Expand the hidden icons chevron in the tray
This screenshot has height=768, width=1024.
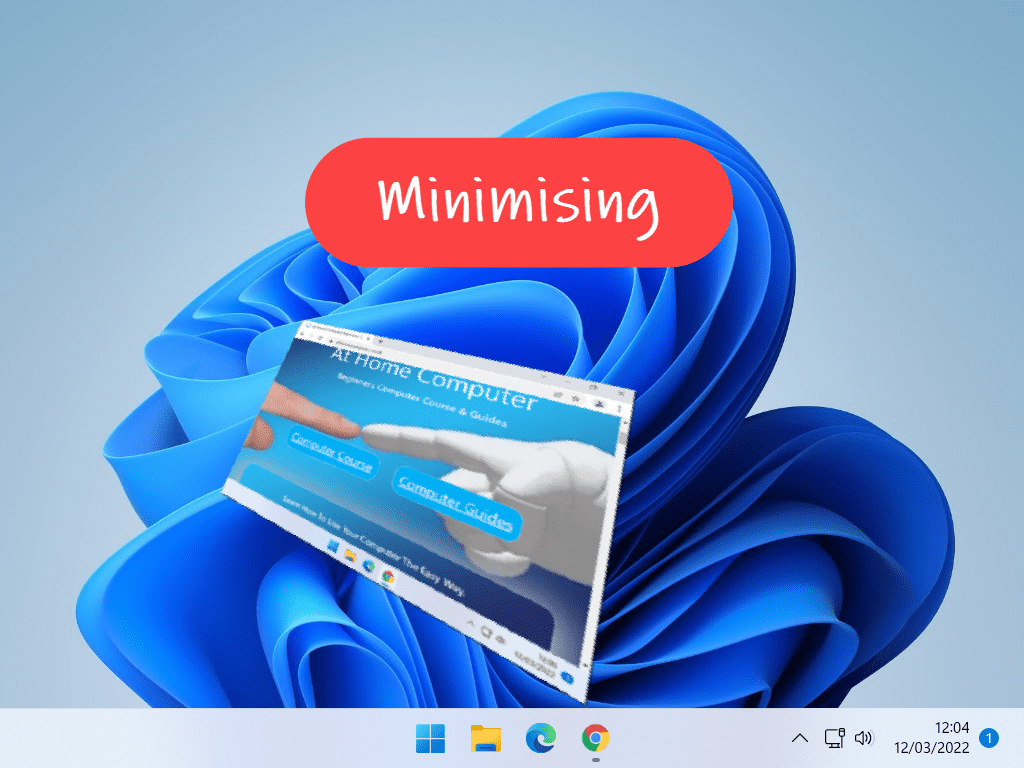[x=799, y=738]
